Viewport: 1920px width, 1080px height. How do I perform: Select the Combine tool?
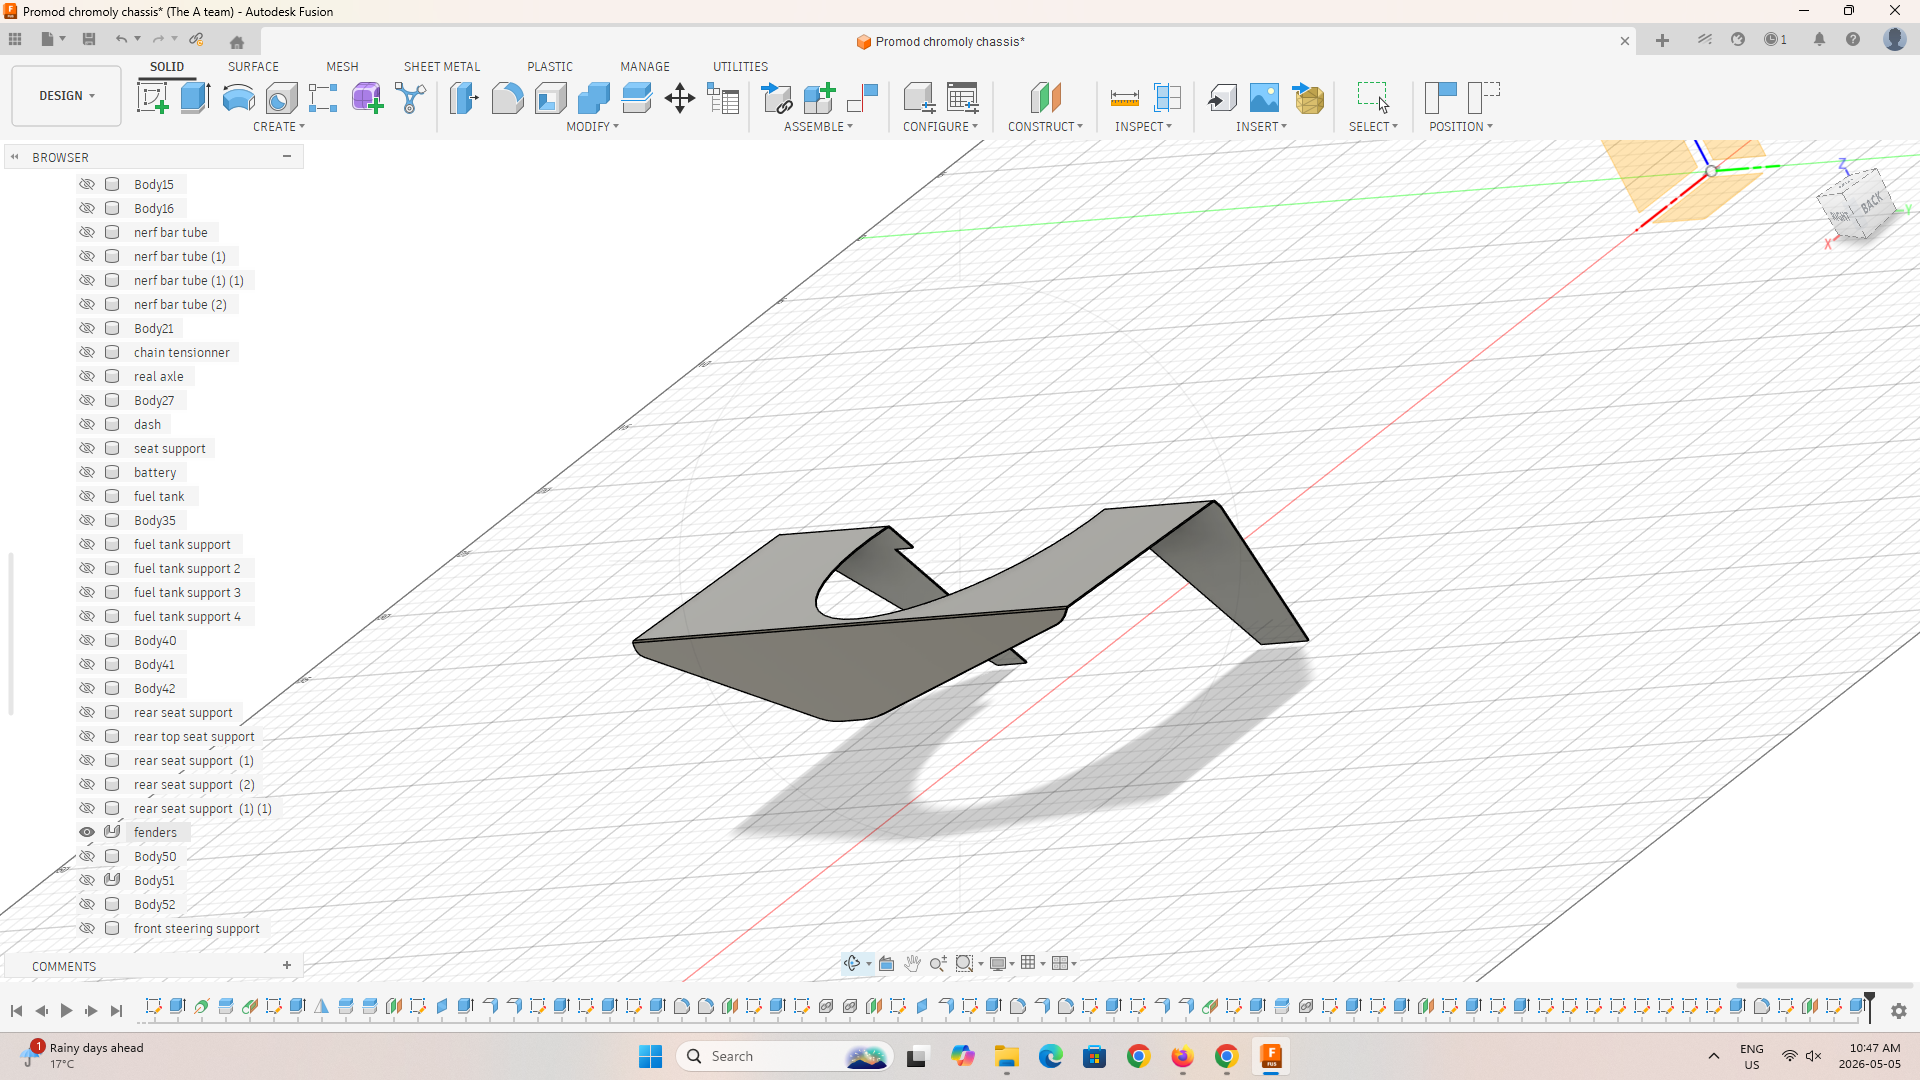[x=593, y=98]
